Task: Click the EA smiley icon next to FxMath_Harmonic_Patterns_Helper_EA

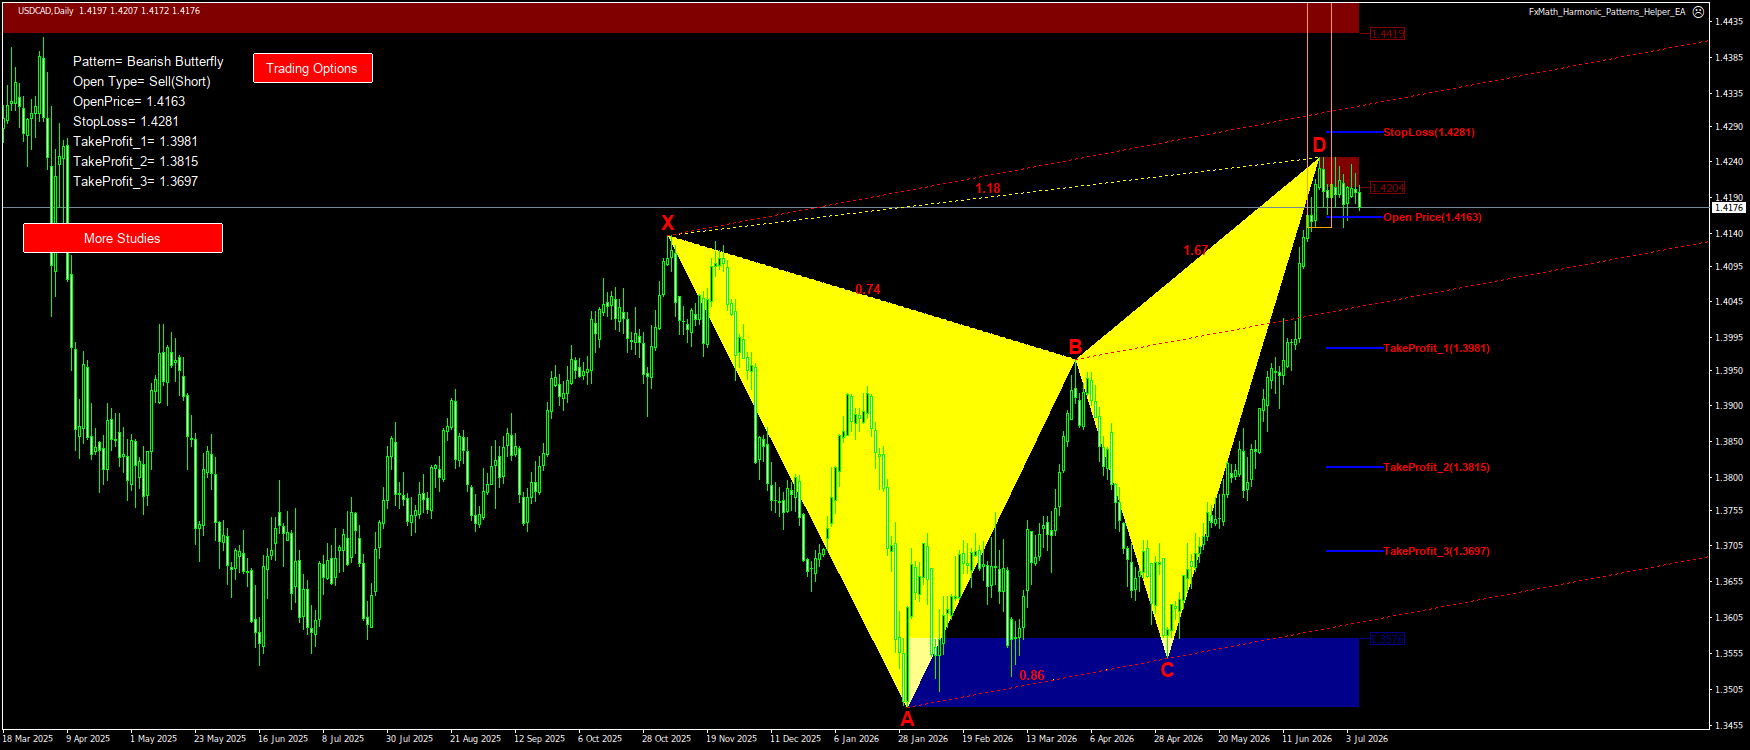Action: [1698, 12]
